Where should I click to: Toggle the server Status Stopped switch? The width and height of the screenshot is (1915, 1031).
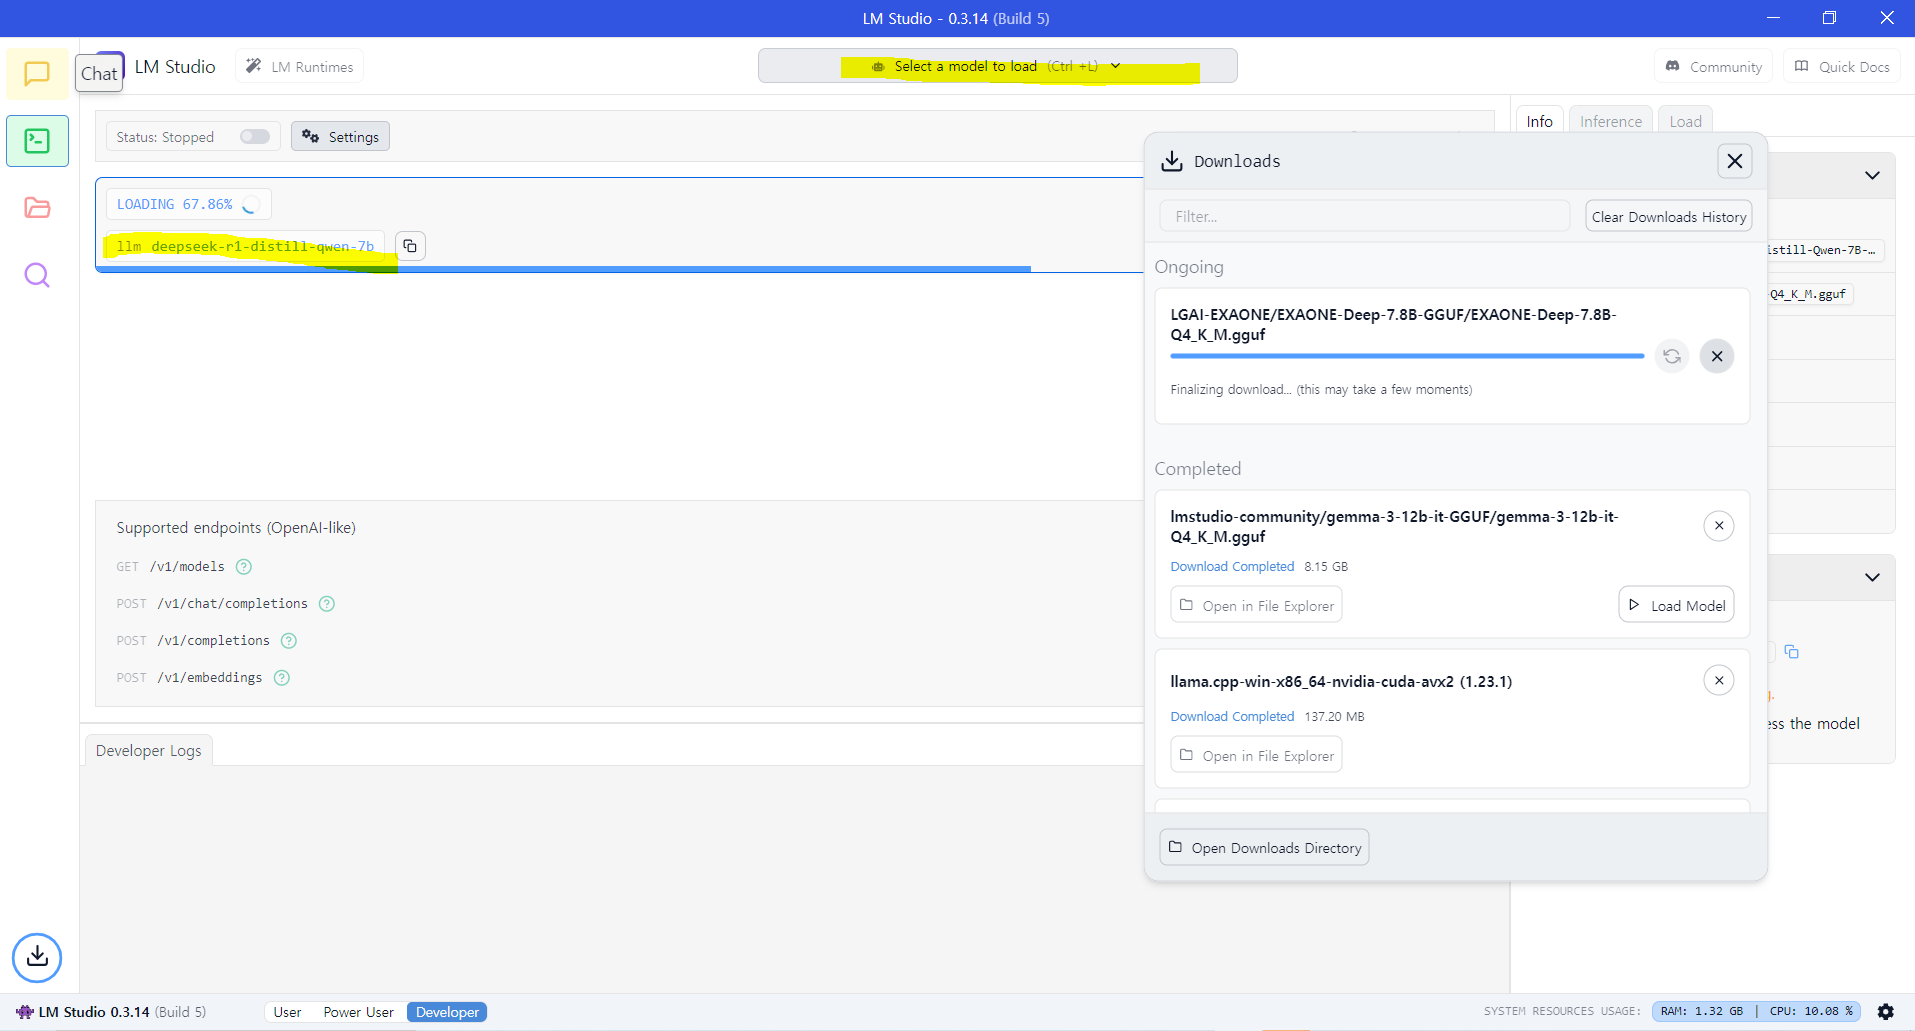coord(255,137)
